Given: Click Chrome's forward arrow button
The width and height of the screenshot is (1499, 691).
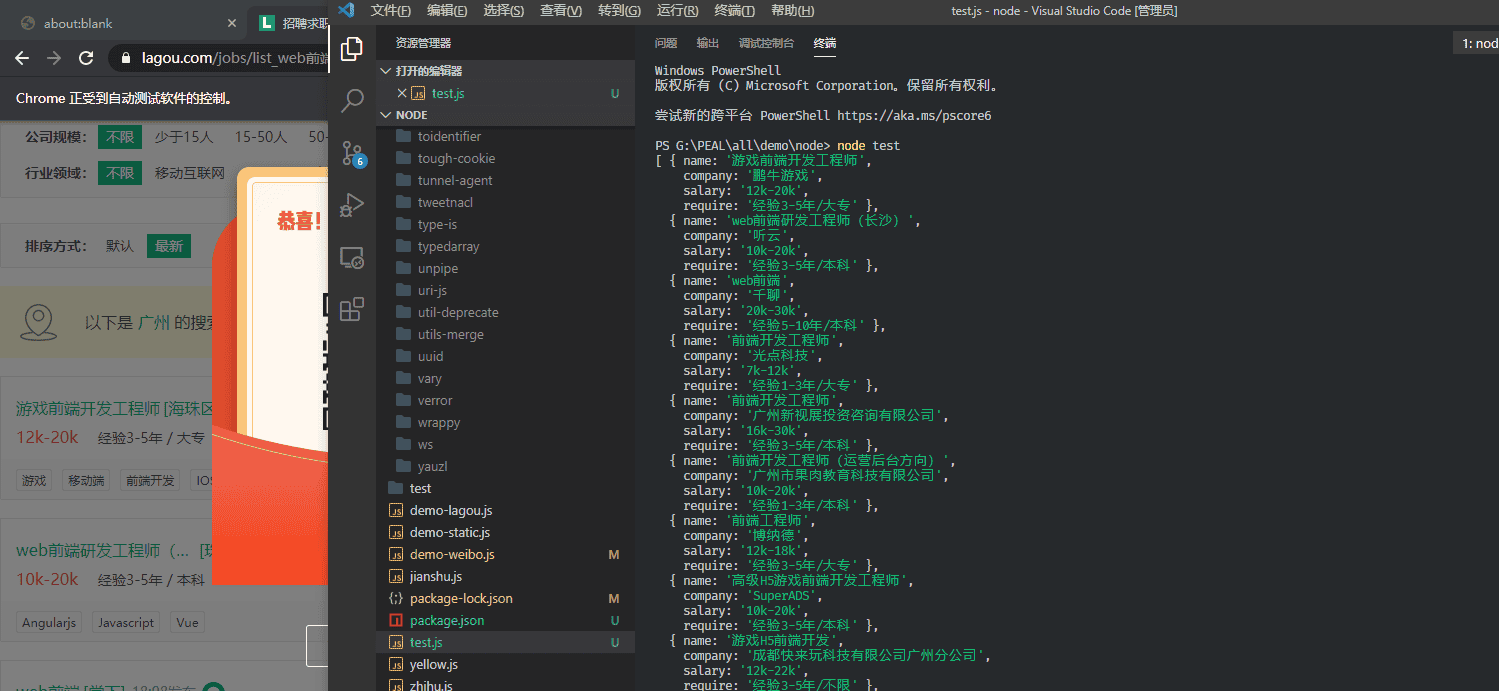Looking at the screenshot, I should 54,58.
